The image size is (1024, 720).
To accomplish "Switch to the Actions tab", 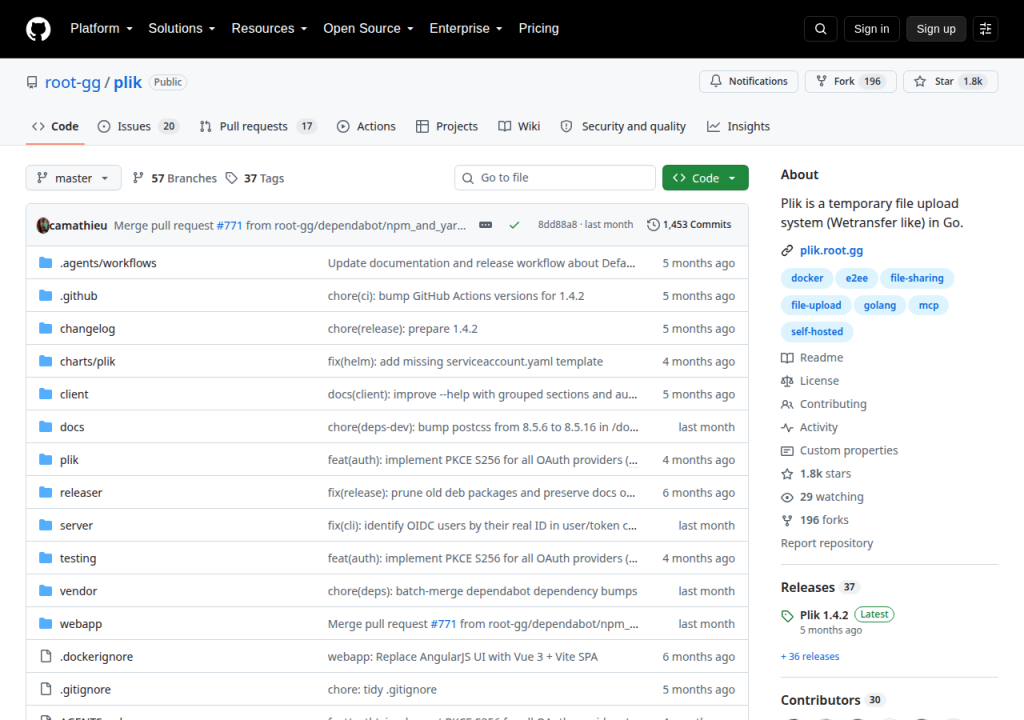I will 366,126.
